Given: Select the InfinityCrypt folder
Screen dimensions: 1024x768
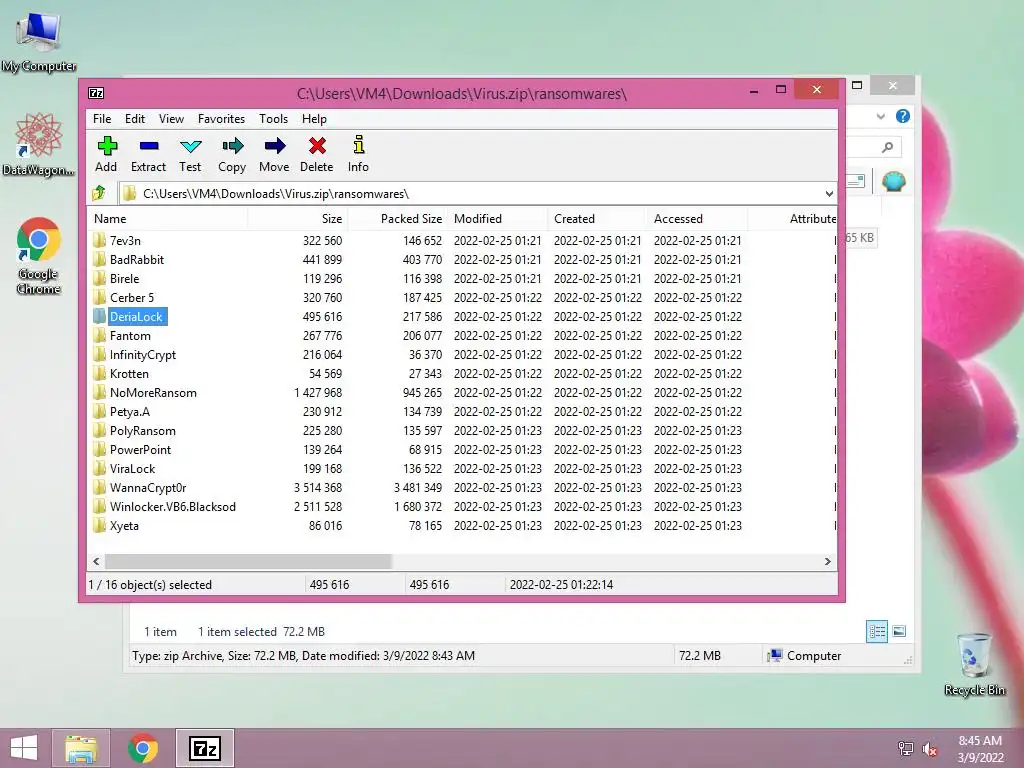Looking at the screenshot, I should tap(143, 355).
